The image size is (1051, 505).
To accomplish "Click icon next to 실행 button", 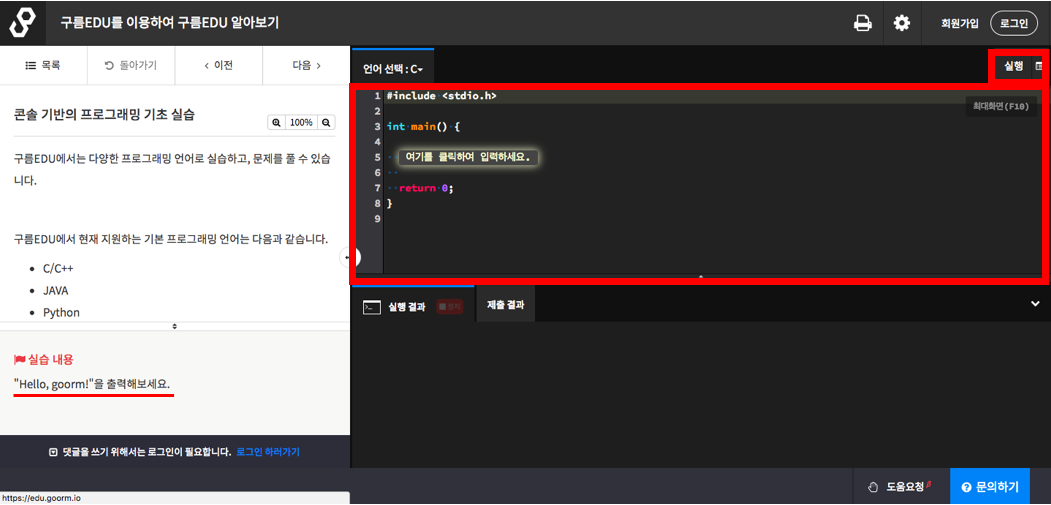I will [1040, 66].
